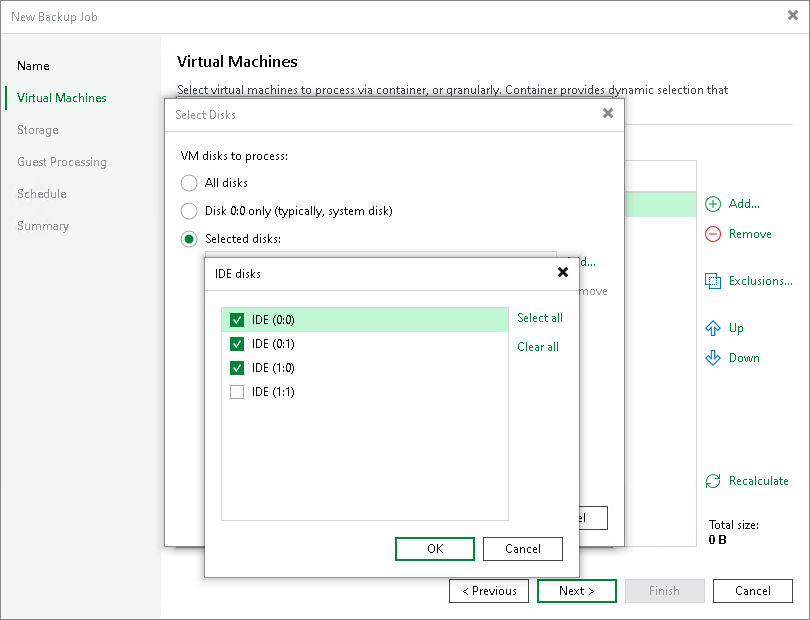Image resolution: width=810 pixels, height=620 pixels.
Task: Select Disk 0:0 only radio option
Action: tap(189, 211)
